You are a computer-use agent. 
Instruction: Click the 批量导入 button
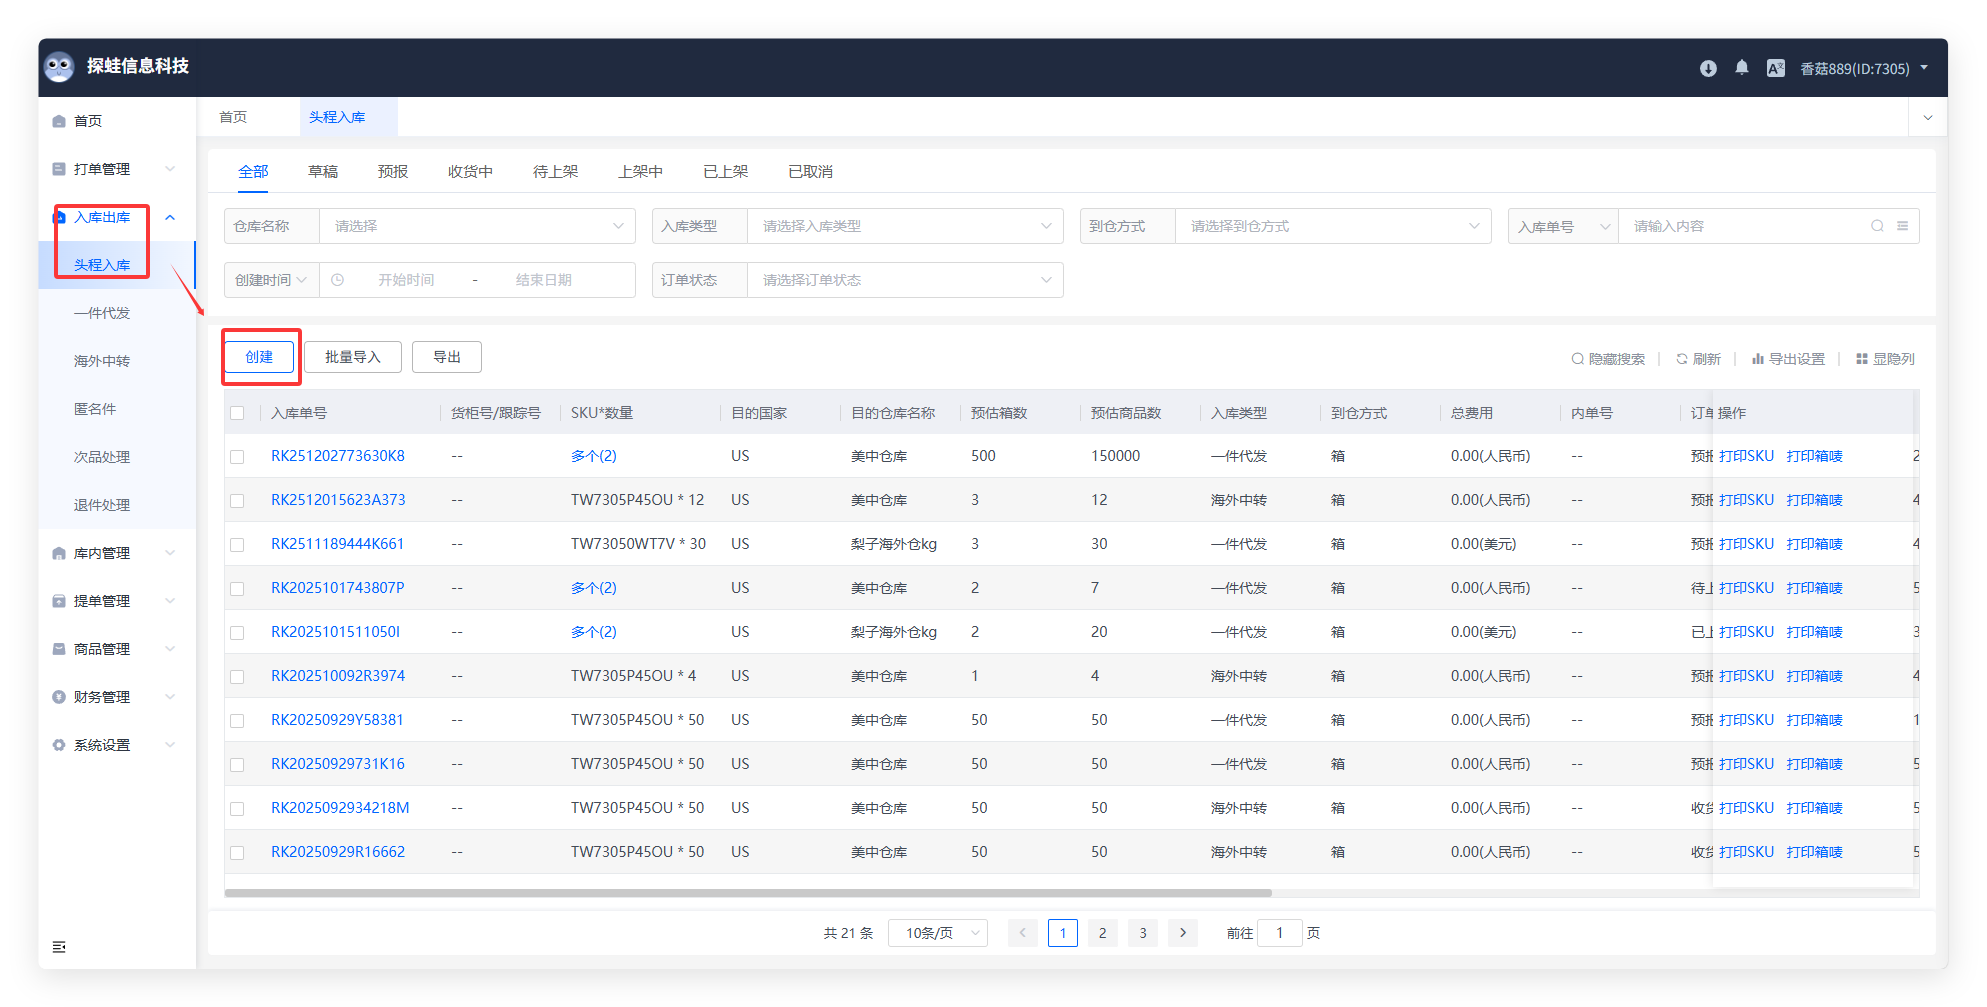click(352, 357)
